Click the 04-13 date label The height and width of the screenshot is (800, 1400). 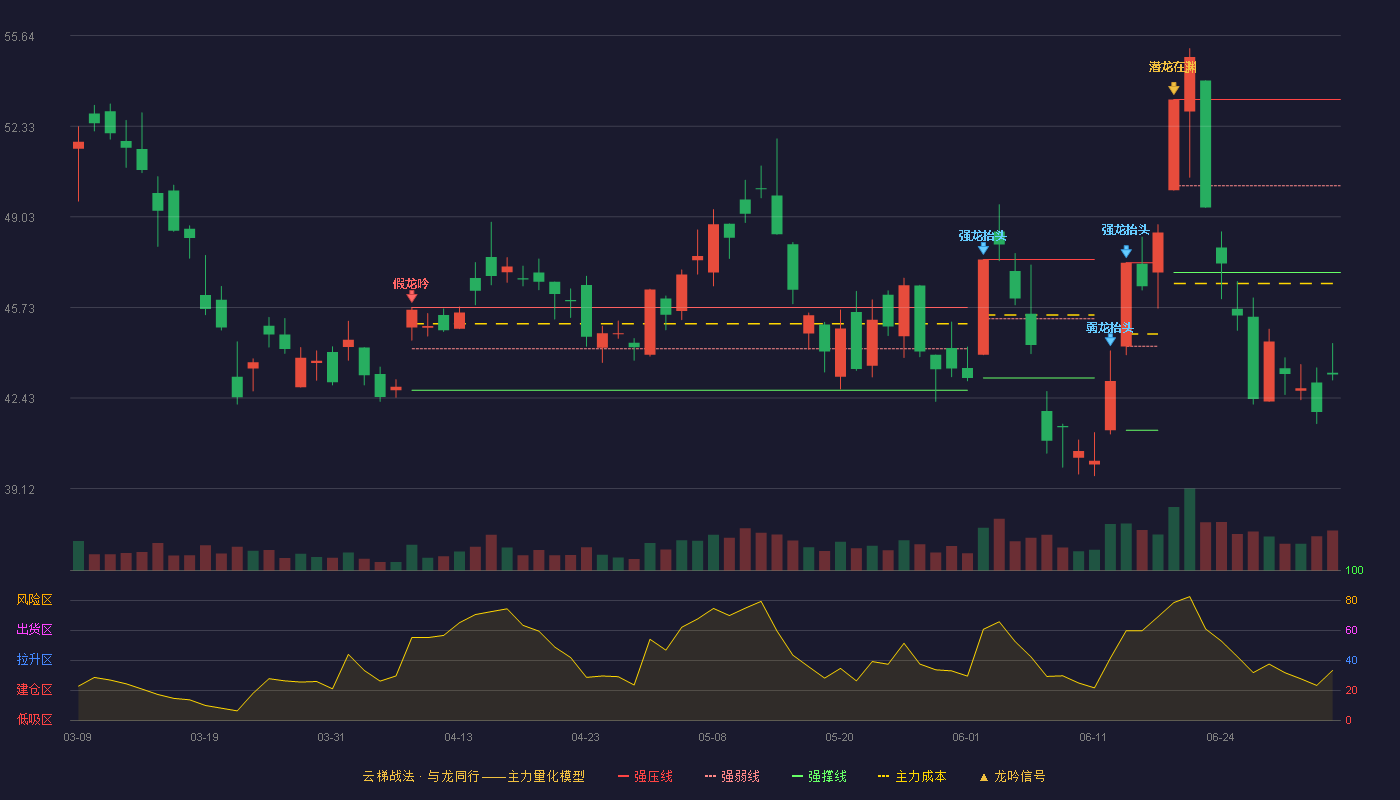(x=458, y=737)
